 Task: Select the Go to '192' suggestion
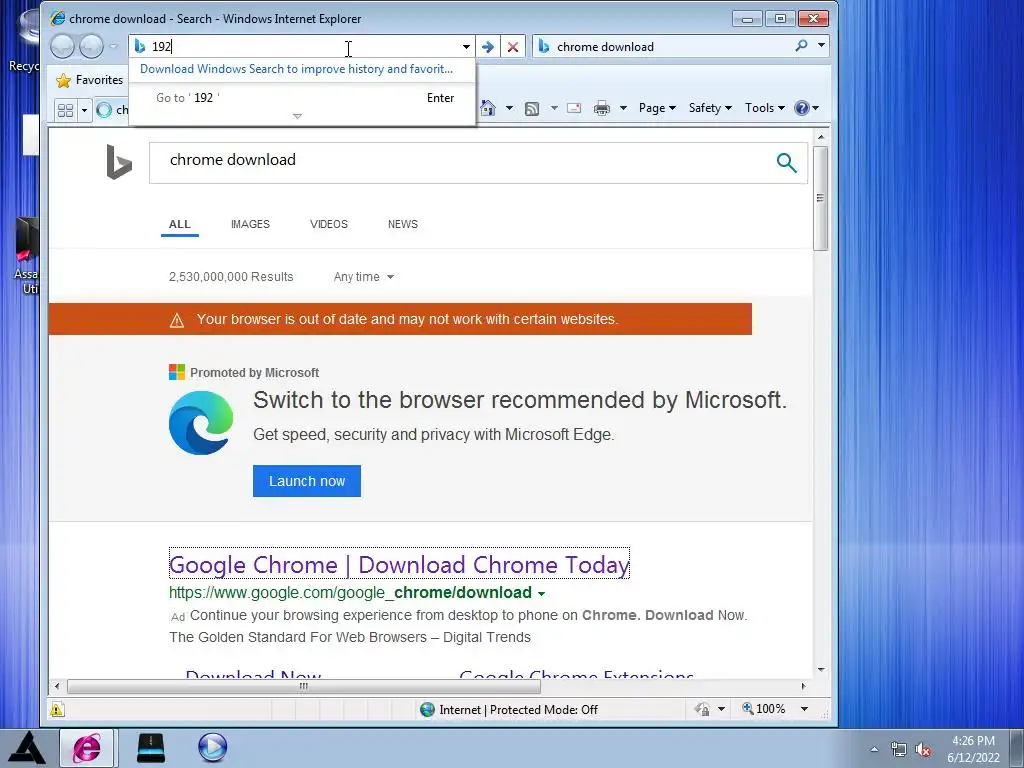302,98
